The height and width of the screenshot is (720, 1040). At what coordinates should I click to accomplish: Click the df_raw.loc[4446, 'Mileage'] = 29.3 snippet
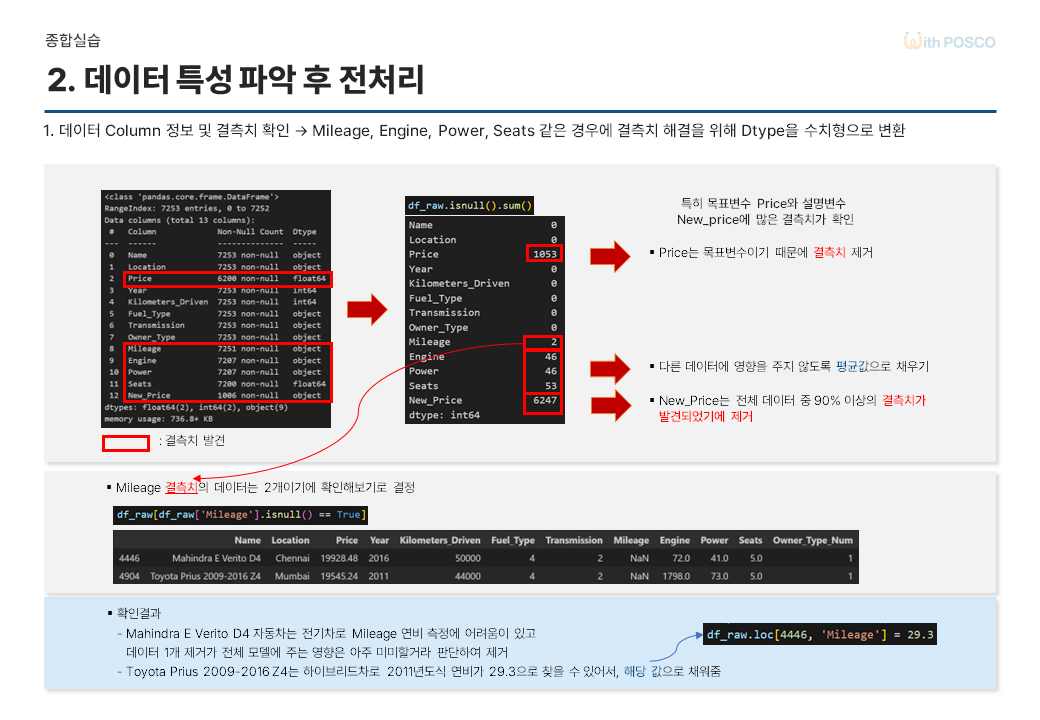point(819,634)
